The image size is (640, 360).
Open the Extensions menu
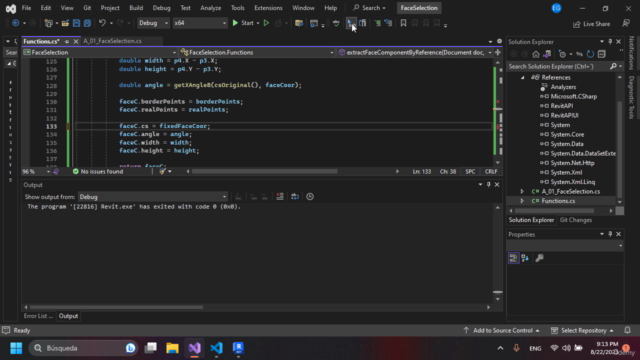coord(268,8)
